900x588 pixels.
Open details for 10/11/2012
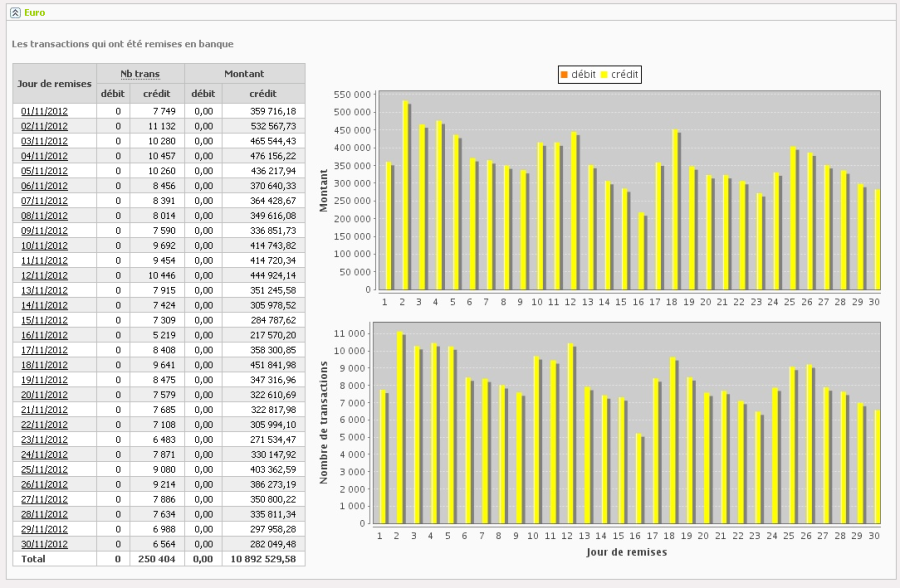point(44,246)
